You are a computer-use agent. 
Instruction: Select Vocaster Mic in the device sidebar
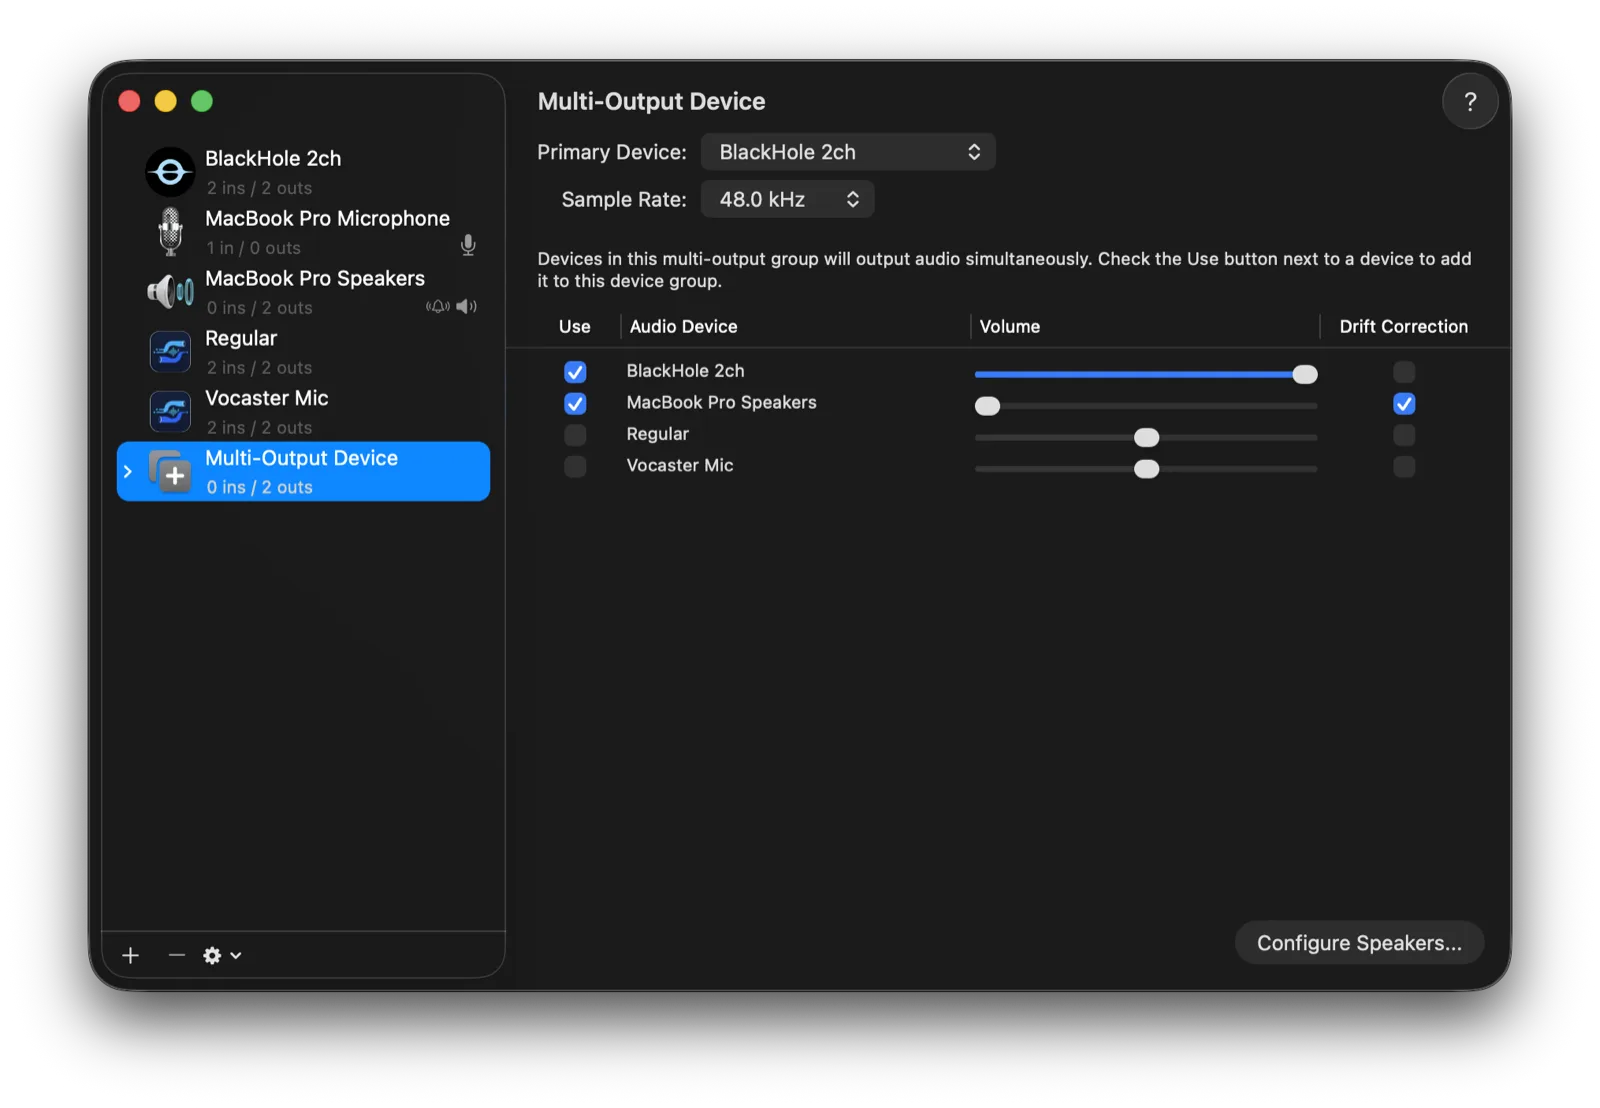(303, 411)
